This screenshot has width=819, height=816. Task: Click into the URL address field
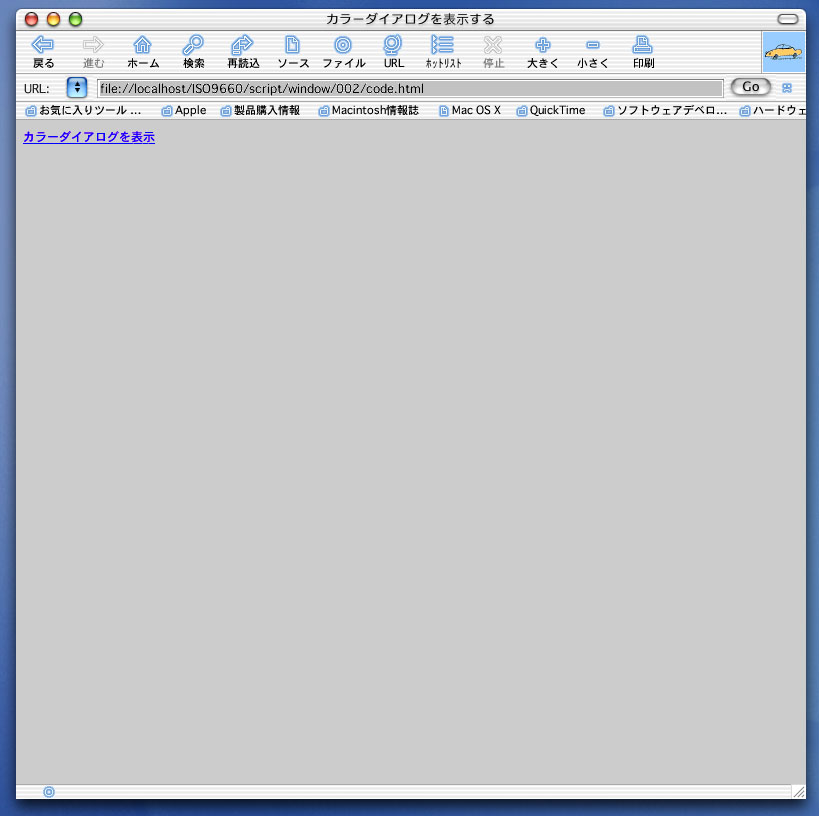click(x=410, y=88)
